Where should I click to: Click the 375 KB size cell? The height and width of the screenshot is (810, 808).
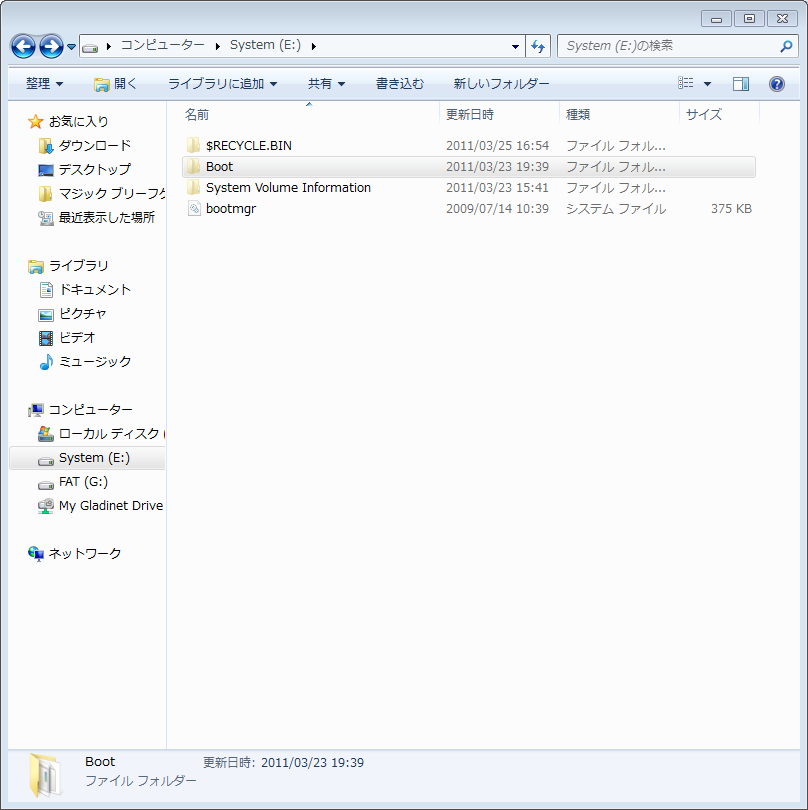click(x=731, y=209)
